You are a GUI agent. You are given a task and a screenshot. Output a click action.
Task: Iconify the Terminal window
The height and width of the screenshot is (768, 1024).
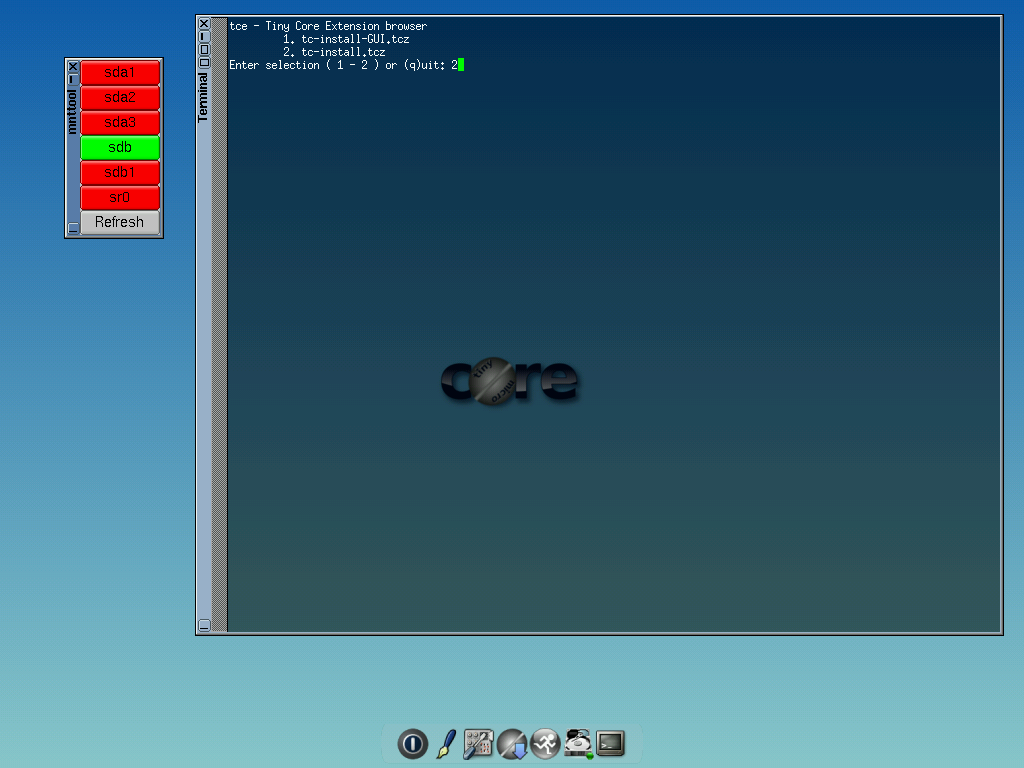204,37
